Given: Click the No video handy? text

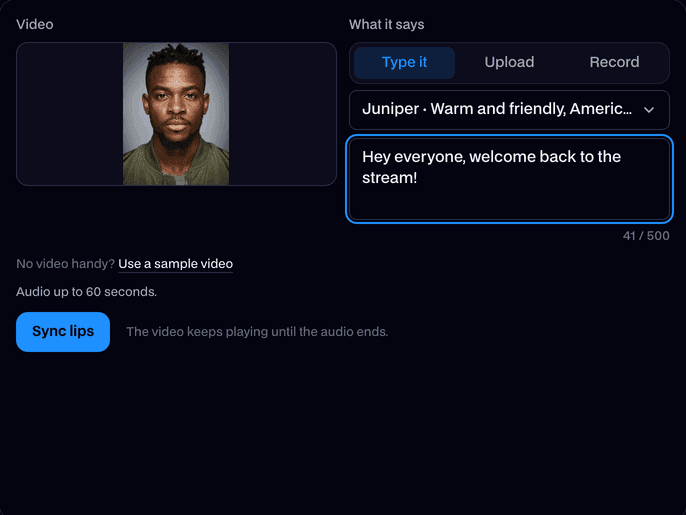Looking at the screenshot, I should coord(65,264).
